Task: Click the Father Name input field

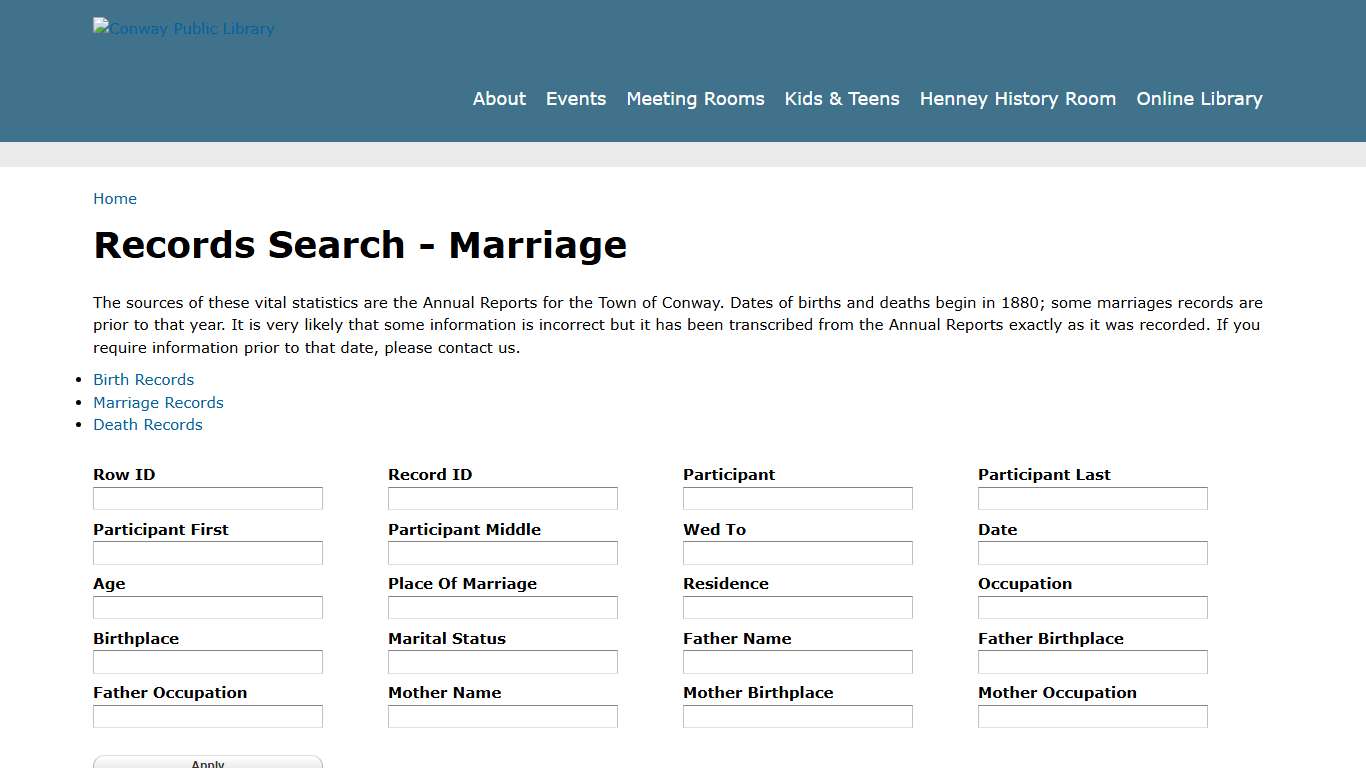Action: coord(797,661)
